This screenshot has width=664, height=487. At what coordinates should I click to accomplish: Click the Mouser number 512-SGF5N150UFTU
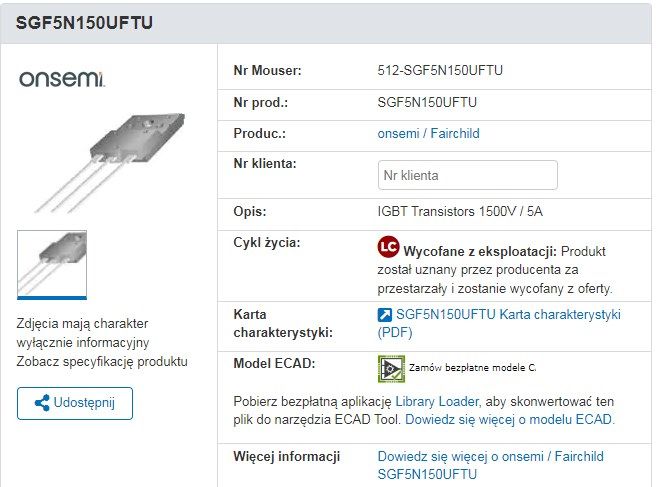pos(440,70)
